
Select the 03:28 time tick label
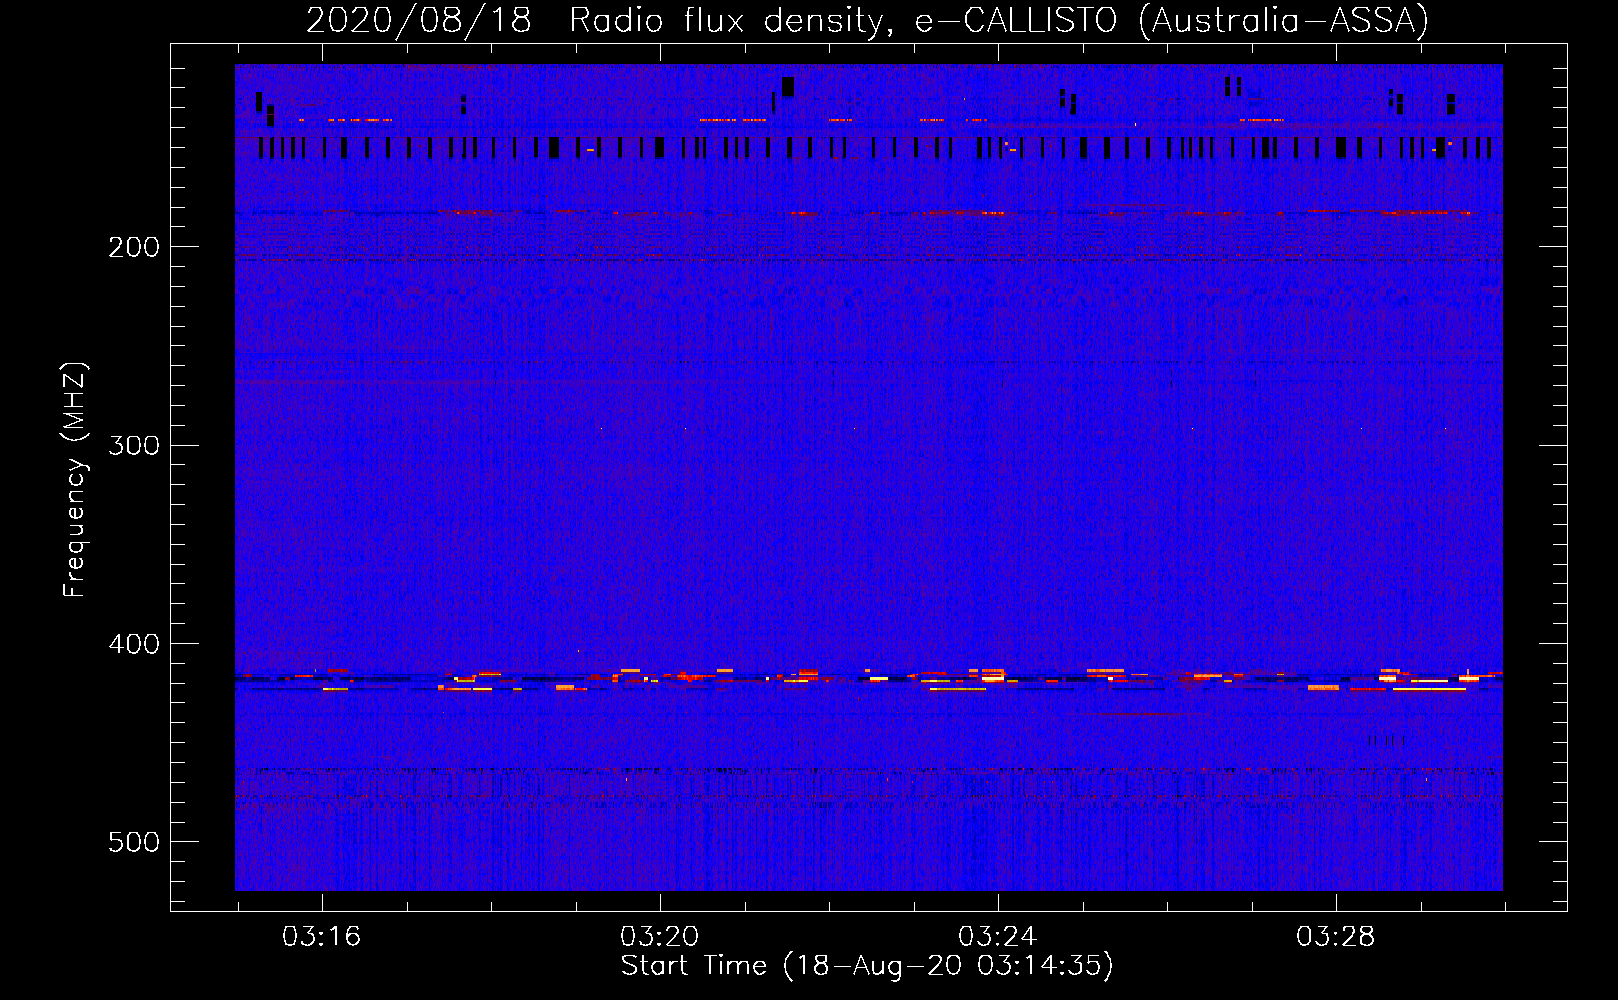1335,937
